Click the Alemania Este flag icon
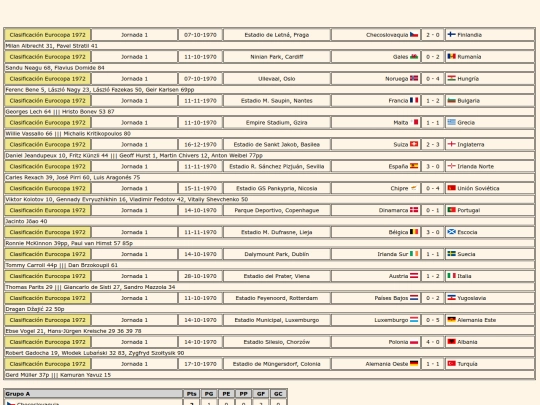 pos(451,320)
